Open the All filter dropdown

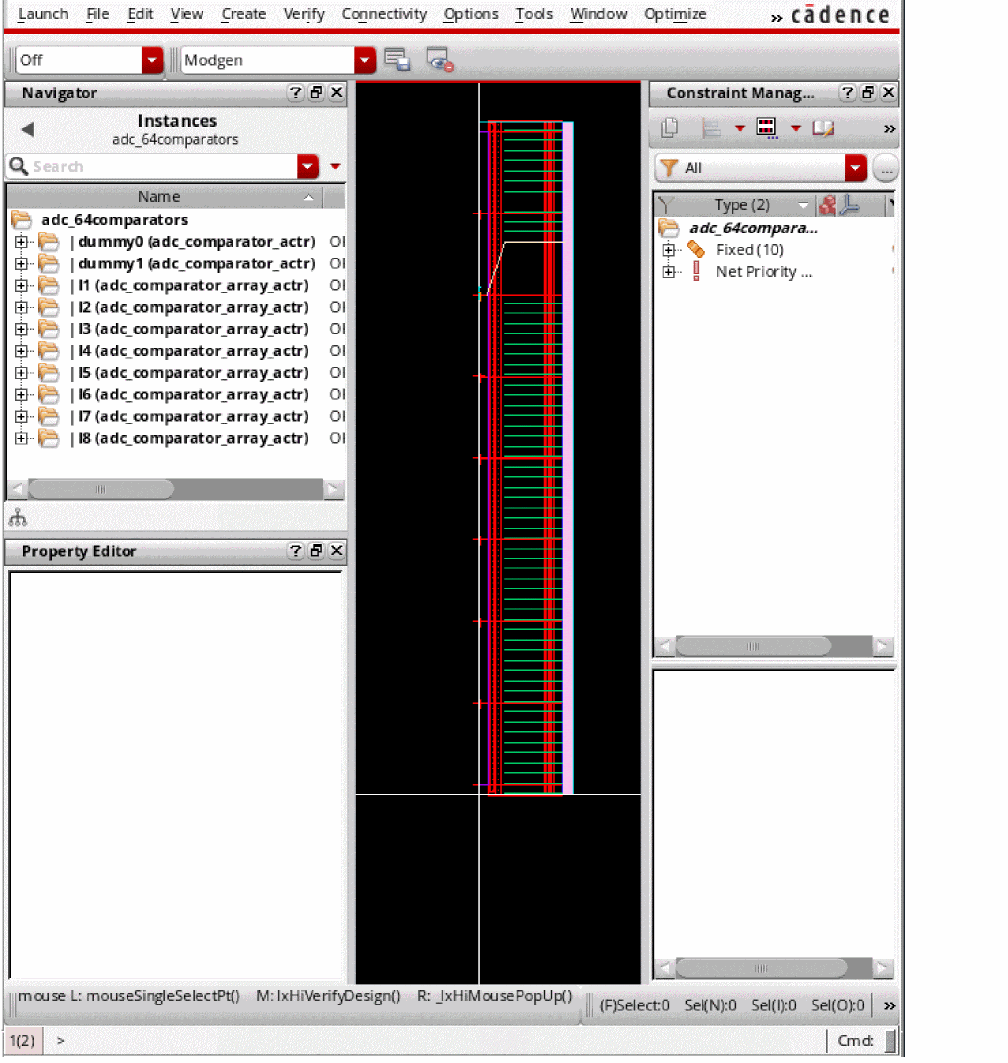tap(855, 168)
